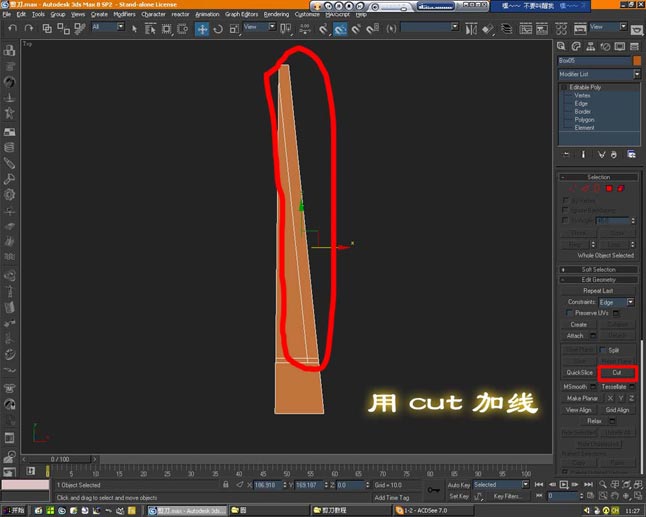Toggle Ignore Backfacing checkbox
Viewport: 646px width, 517px height.
point(566,210)
